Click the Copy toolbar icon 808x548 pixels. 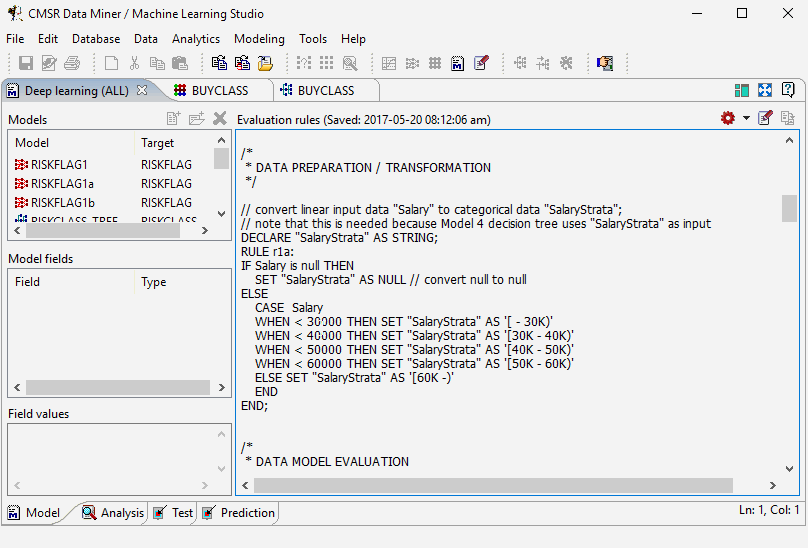[x=157, y=63]
